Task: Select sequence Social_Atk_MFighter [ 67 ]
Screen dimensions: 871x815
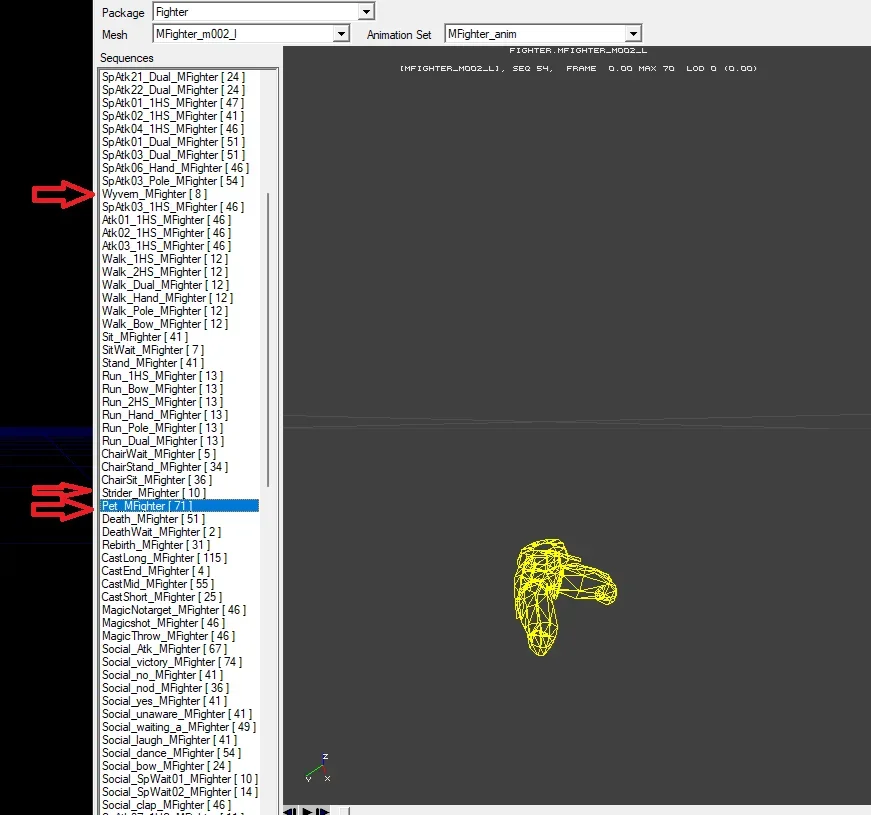Action: point(164,649)
